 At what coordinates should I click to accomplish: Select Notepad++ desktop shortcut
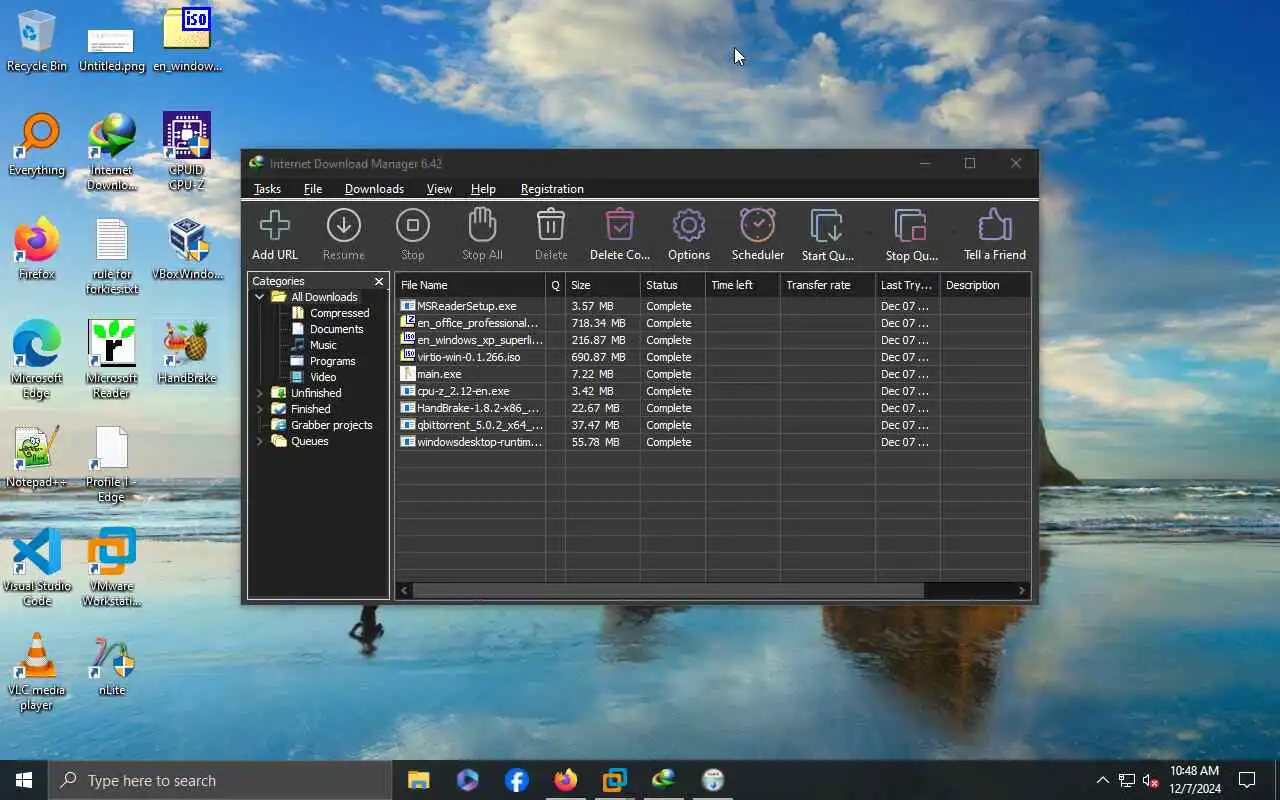37,457
